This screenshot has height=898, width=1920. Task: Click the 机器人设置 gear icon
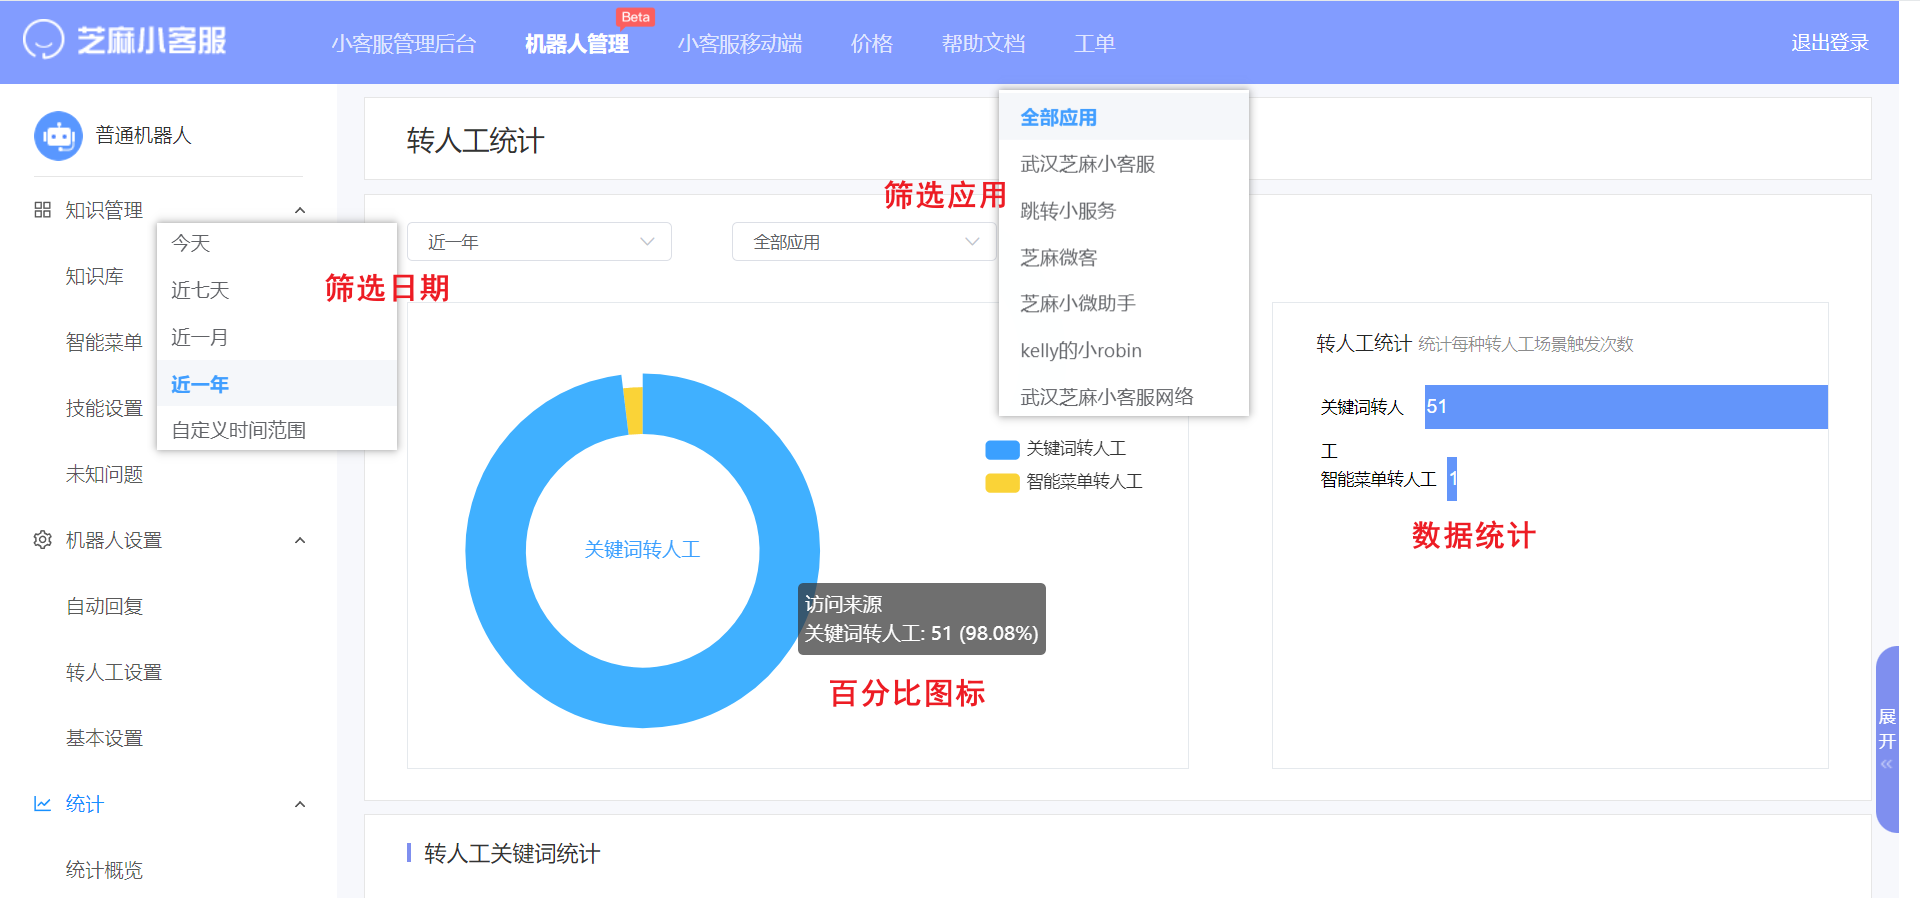[x=42, y=540]
